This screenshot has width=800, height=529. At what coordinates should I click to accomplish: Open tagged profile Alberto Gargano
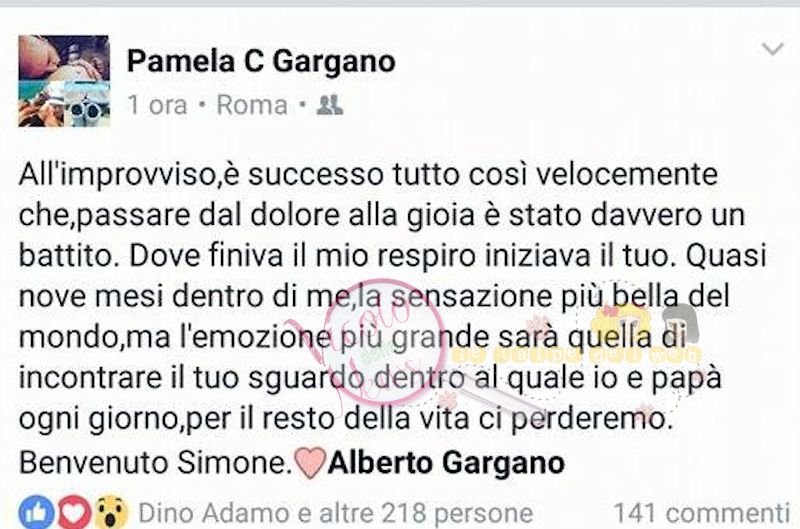point(446,463)
